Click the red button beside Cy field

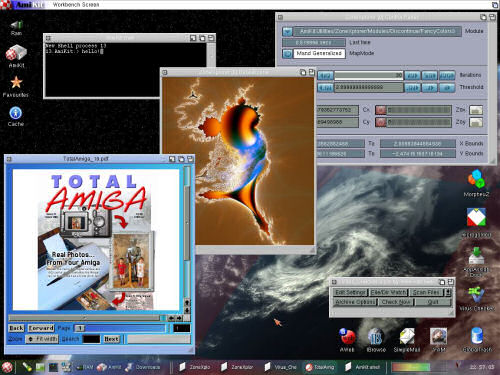click(381, 122)
